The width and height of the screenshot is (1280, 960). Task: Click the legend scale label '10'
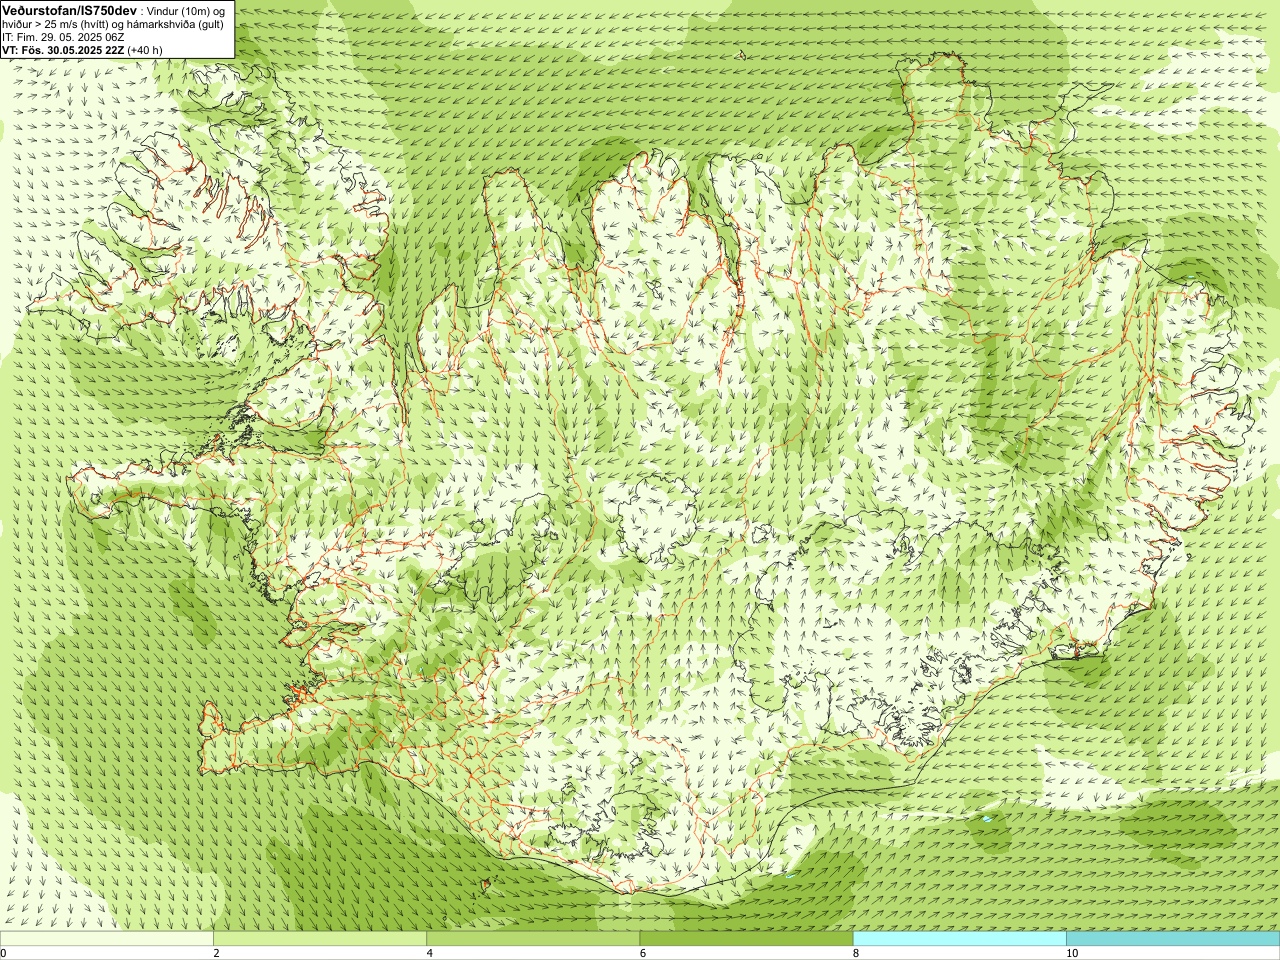[1072, 953]
